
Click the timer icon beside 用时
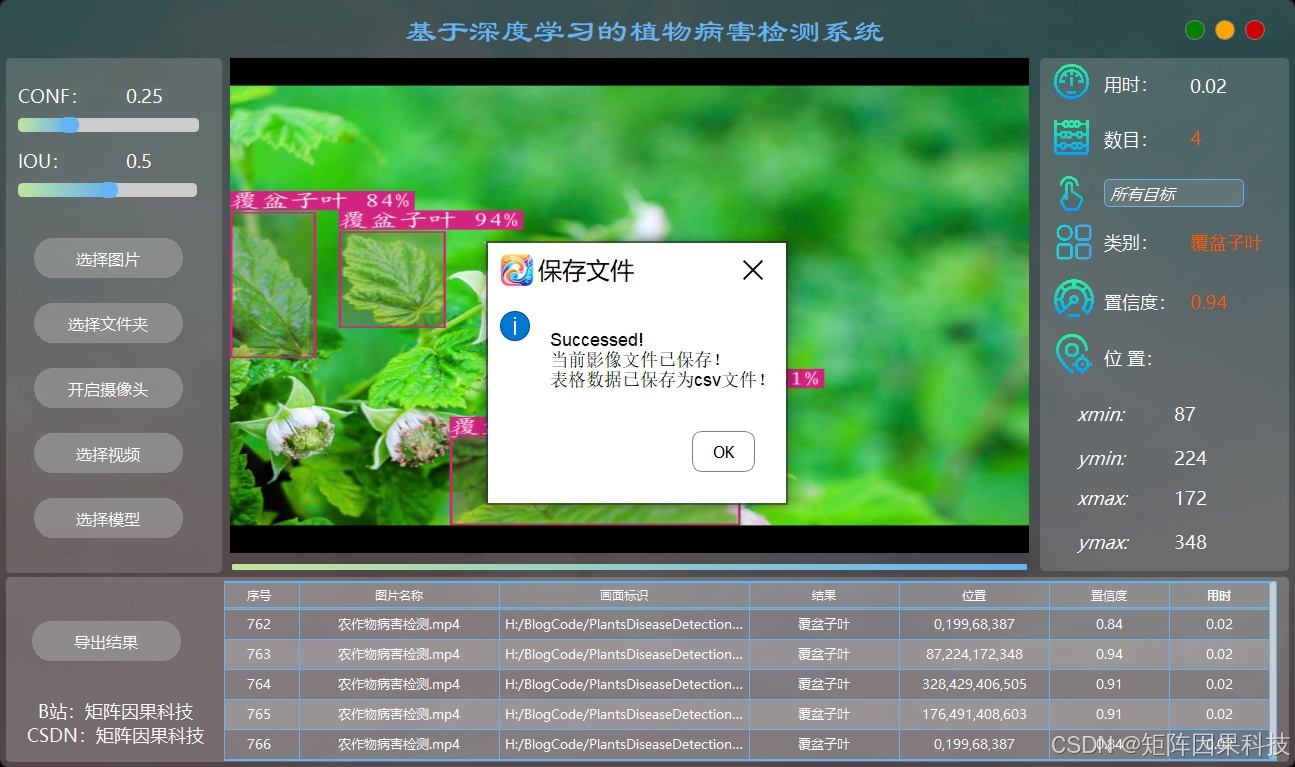point(1072,82)
